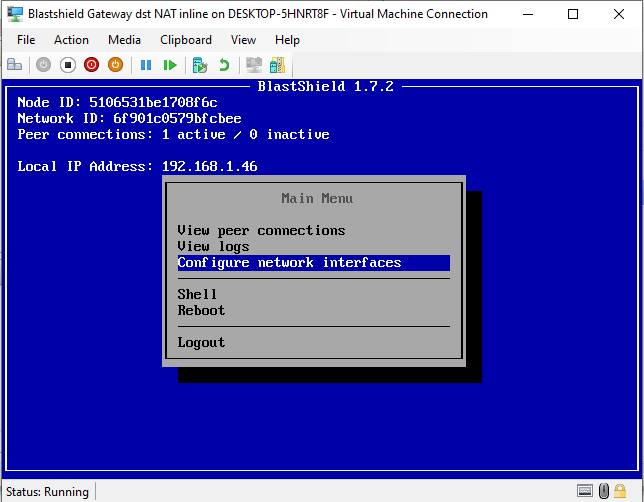Viewport: 644px width, 502px height.
Task: Choose "Configure network interfaces" menu entry
Action: 289,263
